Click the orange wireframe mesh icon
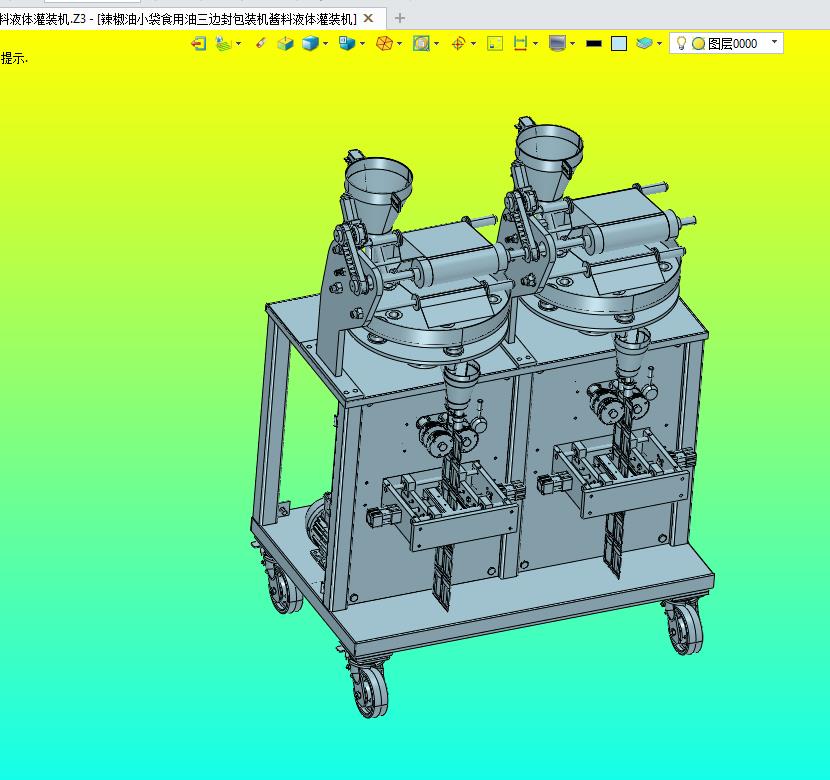This screenshot has height=780, width=830. (384, 43)
